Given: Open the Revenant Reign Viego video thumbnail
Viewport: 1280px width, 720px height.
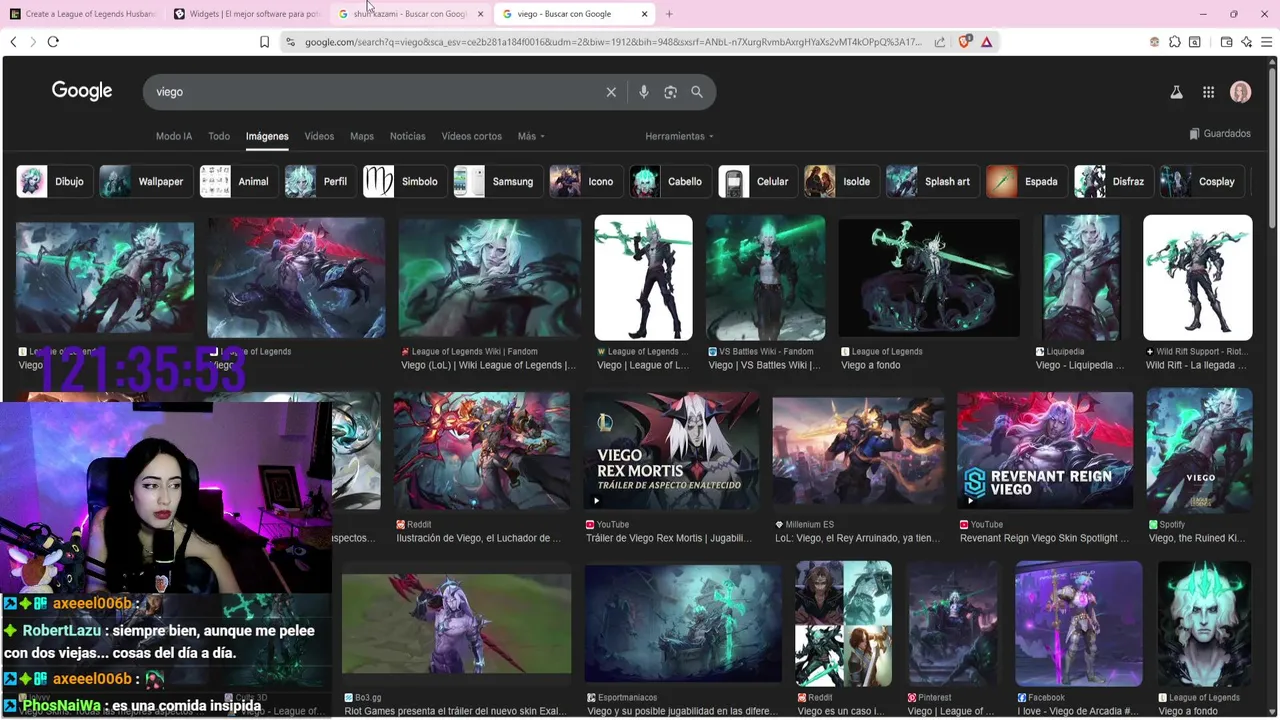Looking at the screenshot, I should (1045, 450).
